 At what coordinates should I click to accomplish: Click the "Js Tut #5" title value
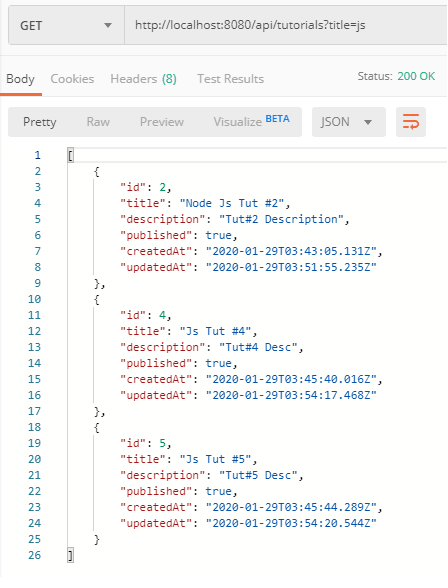[216, 459]
